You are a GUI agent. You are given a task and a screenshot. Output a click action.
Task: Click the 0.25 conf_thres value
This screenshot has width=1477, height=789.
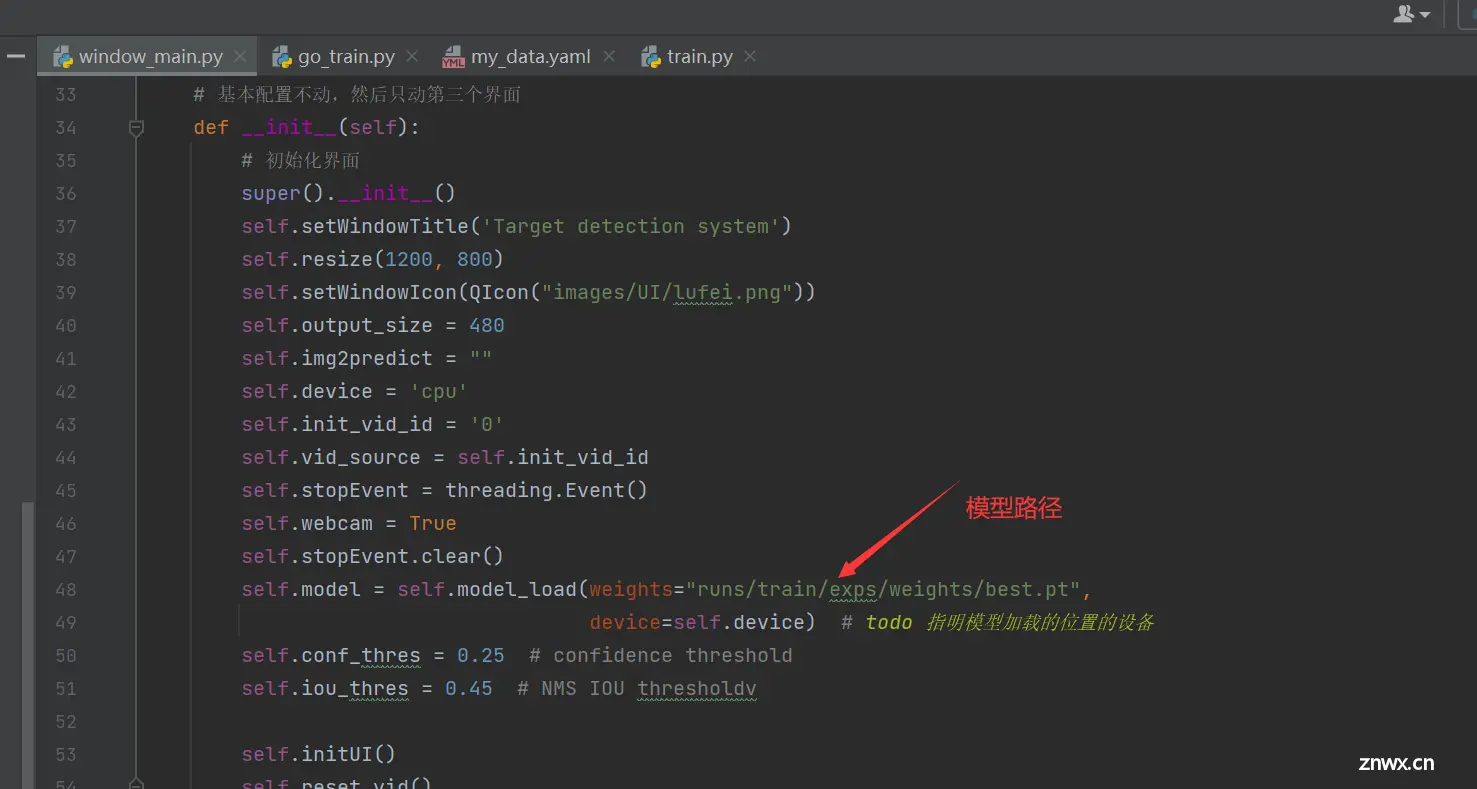(x=481, y=655)
